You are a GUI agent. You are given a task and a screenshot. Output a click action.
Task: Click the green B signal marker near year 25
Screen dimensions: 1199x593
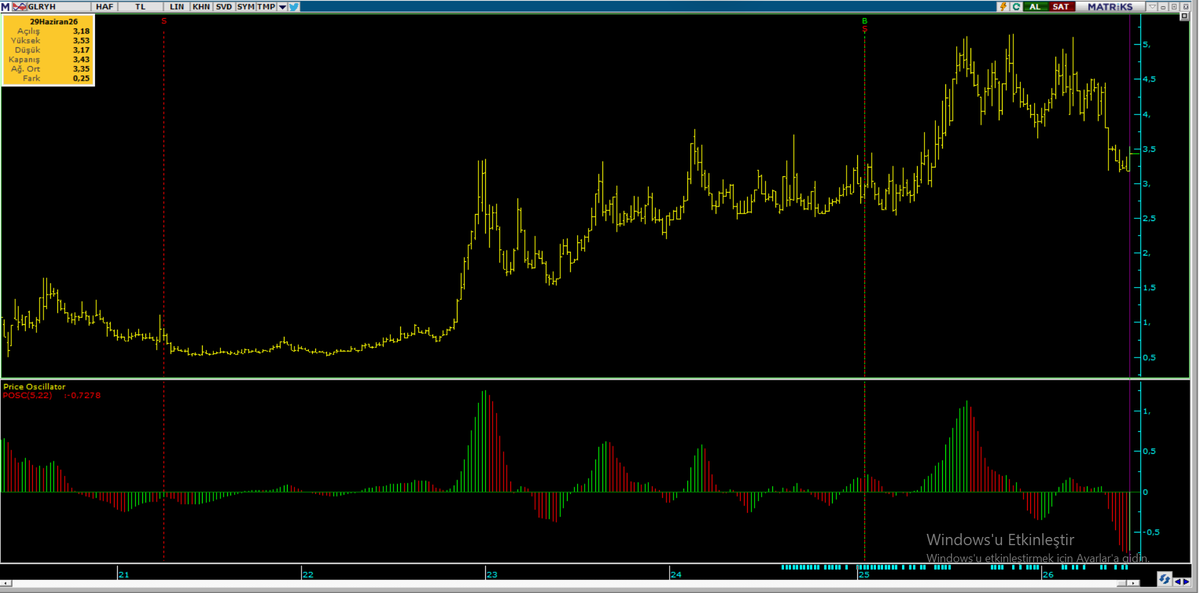pyautogui.click(x=865, y=21)
